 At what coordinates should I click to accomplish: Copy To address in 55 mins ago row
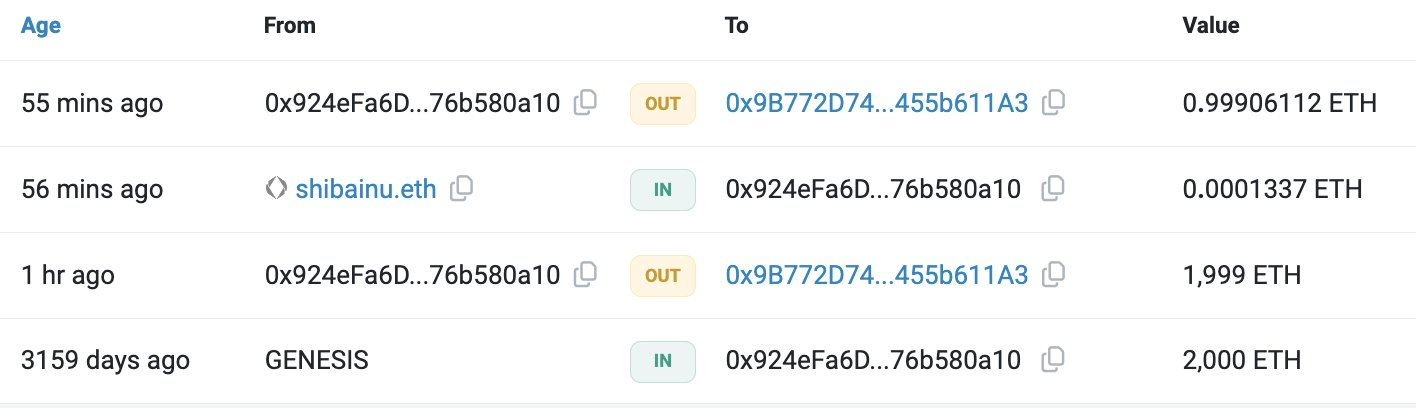1053,103
